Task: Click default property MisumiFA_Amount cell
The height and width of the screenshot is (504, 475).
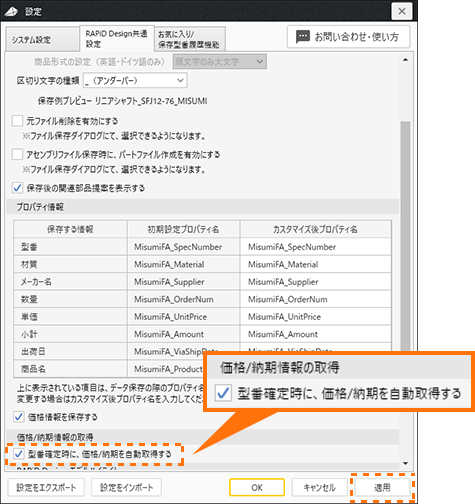Action: (x=183, y=334)
